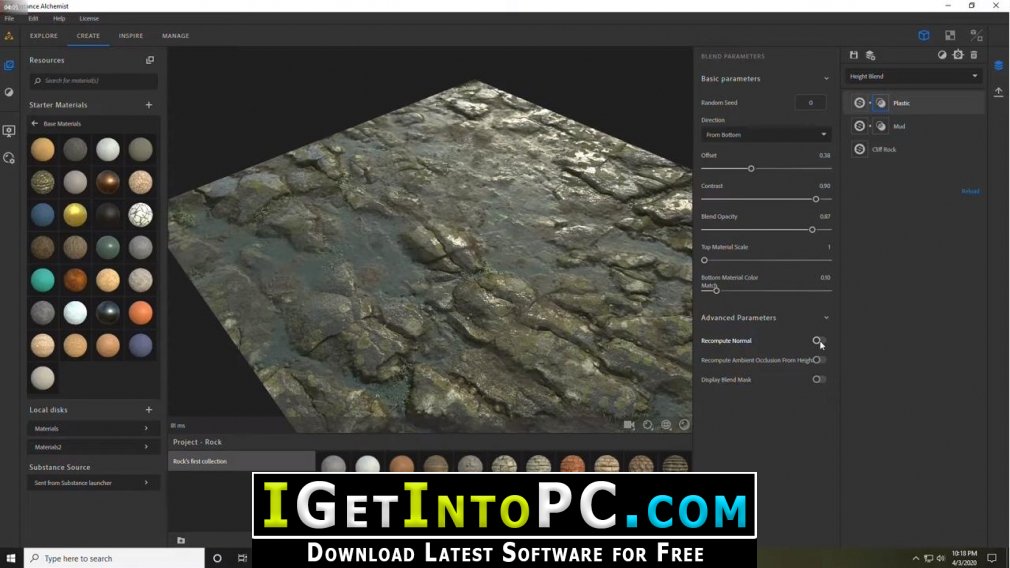
Task: Switch to the 2D viewport mode
Action: pos(950,35)
